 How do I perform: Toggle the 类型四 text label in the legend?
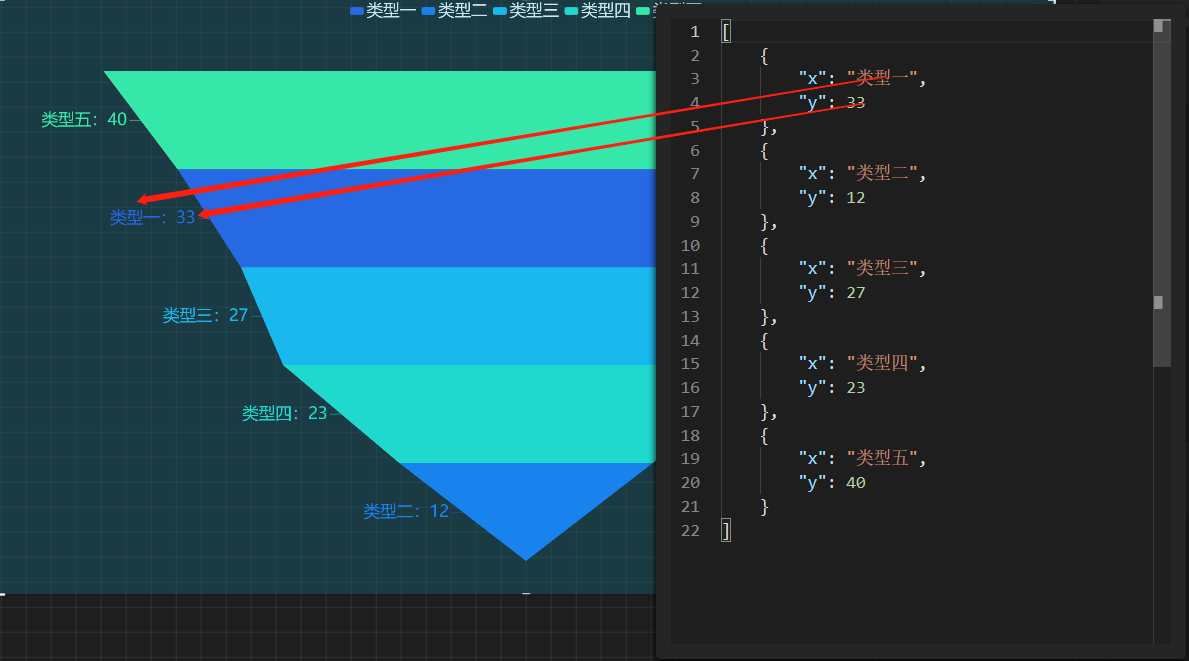point(606,11)
